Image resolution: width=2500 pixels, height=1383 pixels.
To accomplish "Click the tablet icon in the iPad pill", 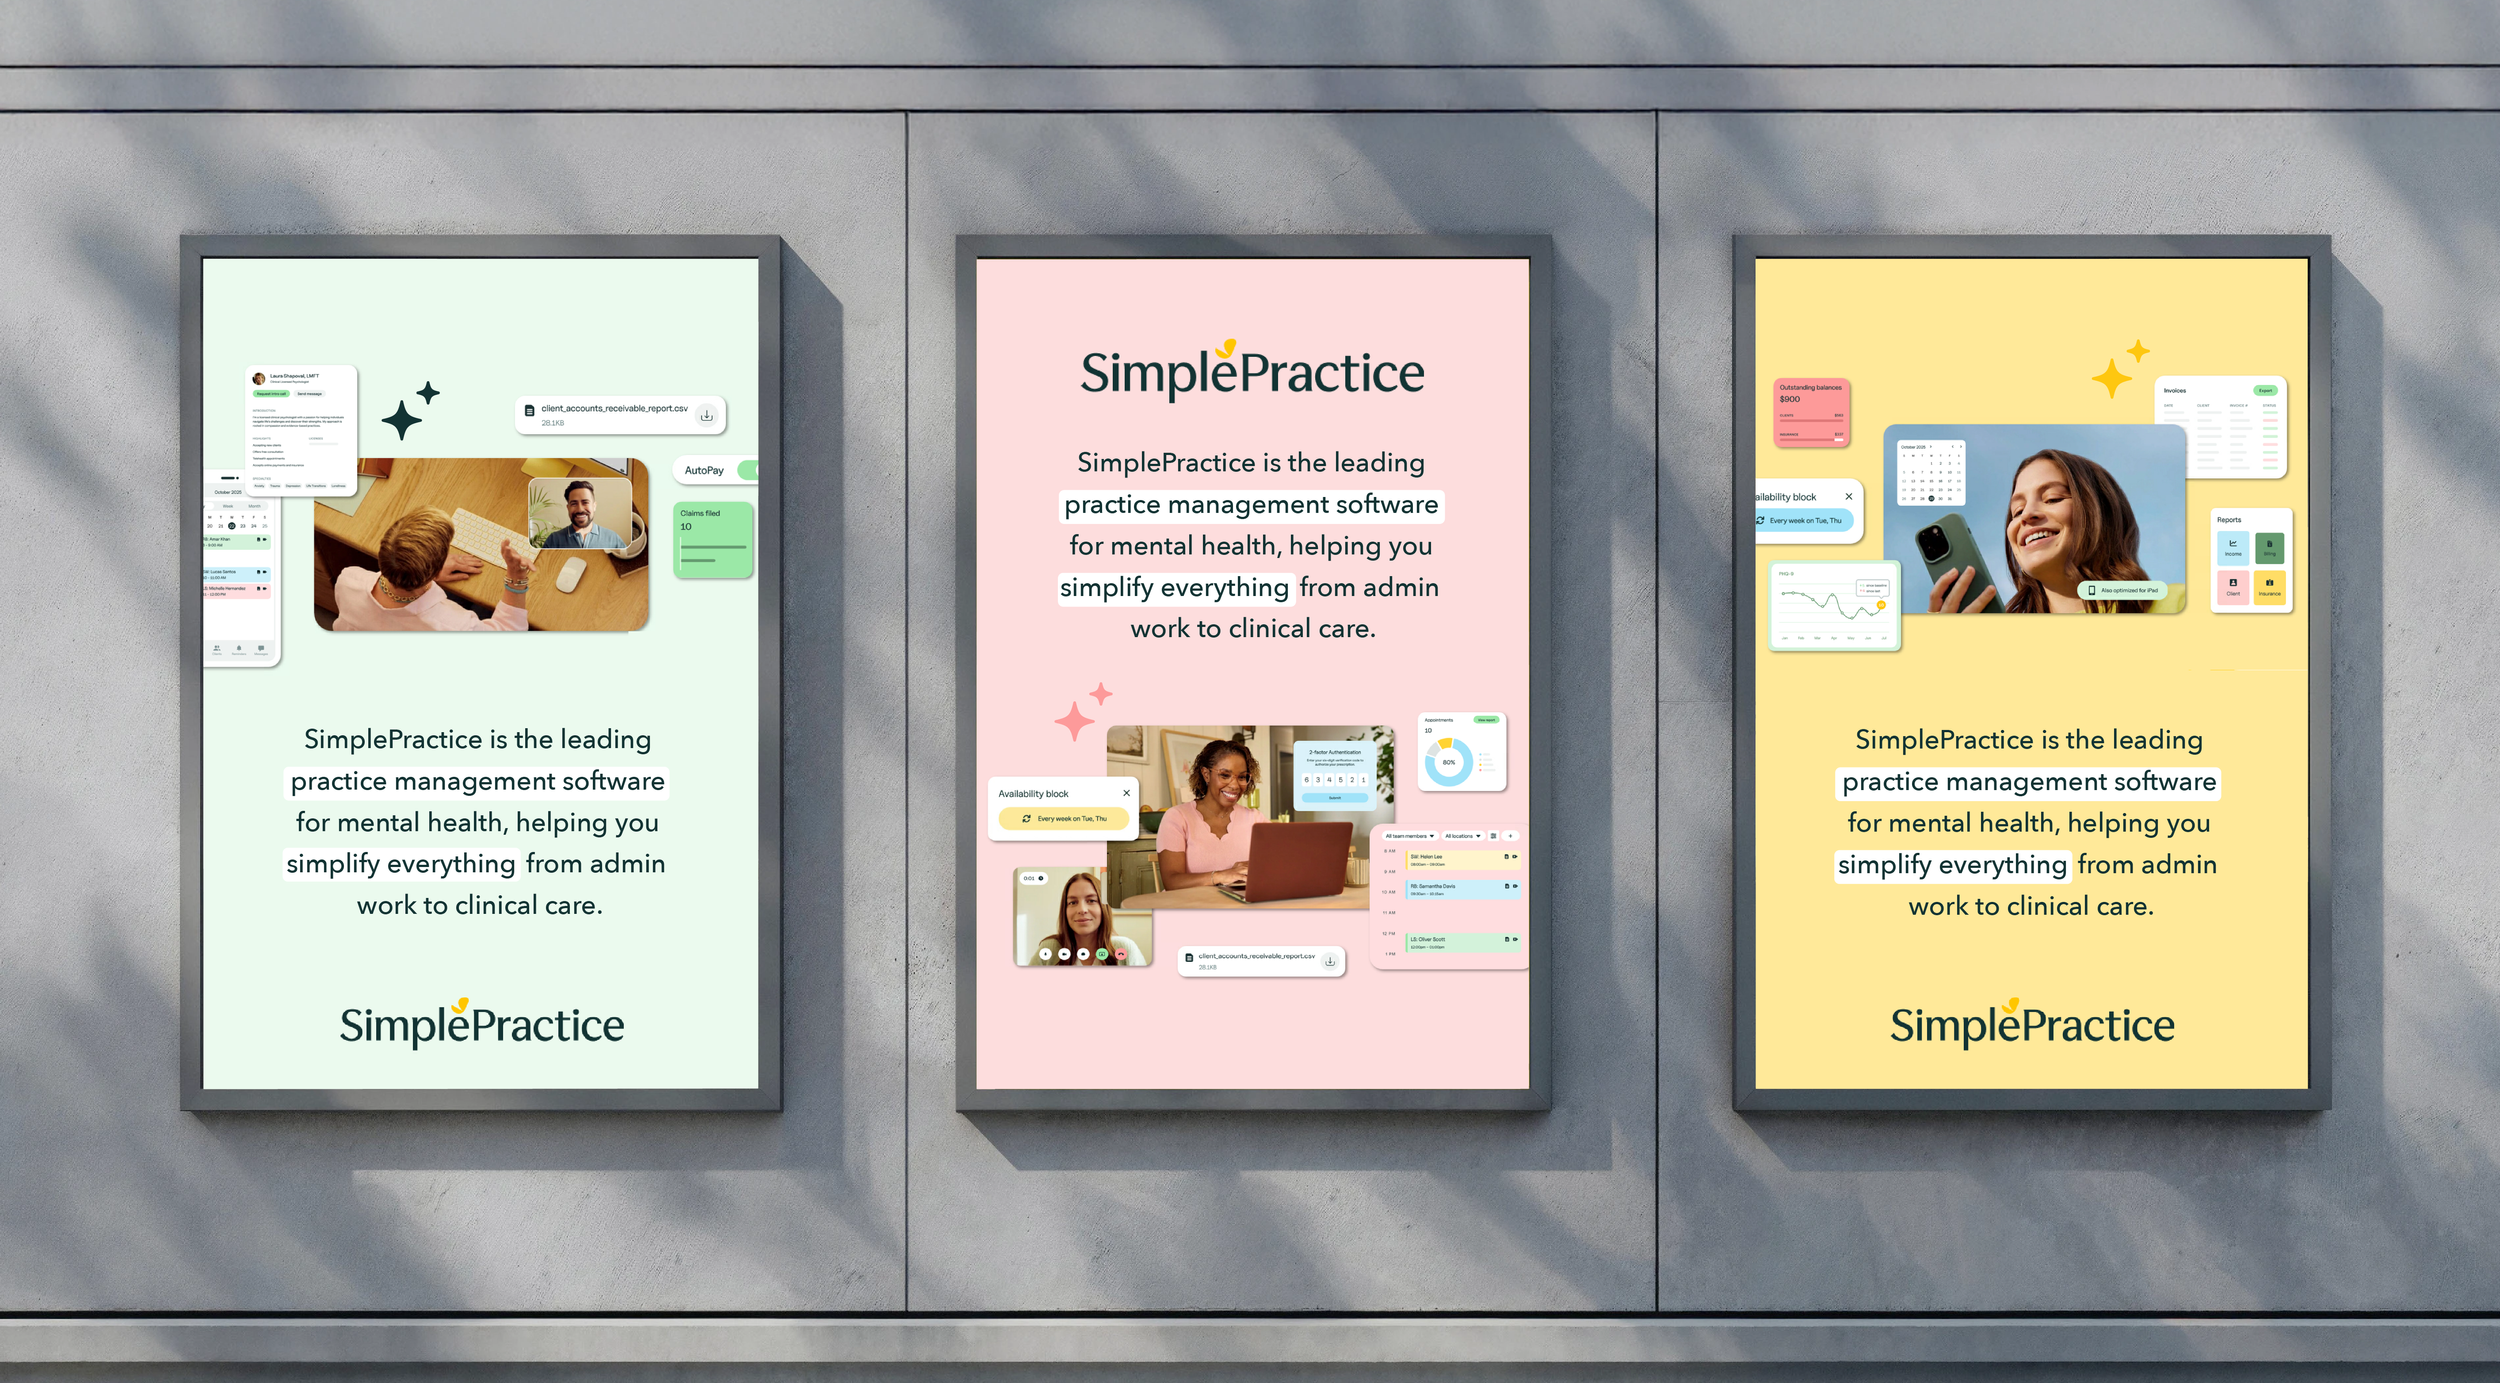I will [2092, 590].
